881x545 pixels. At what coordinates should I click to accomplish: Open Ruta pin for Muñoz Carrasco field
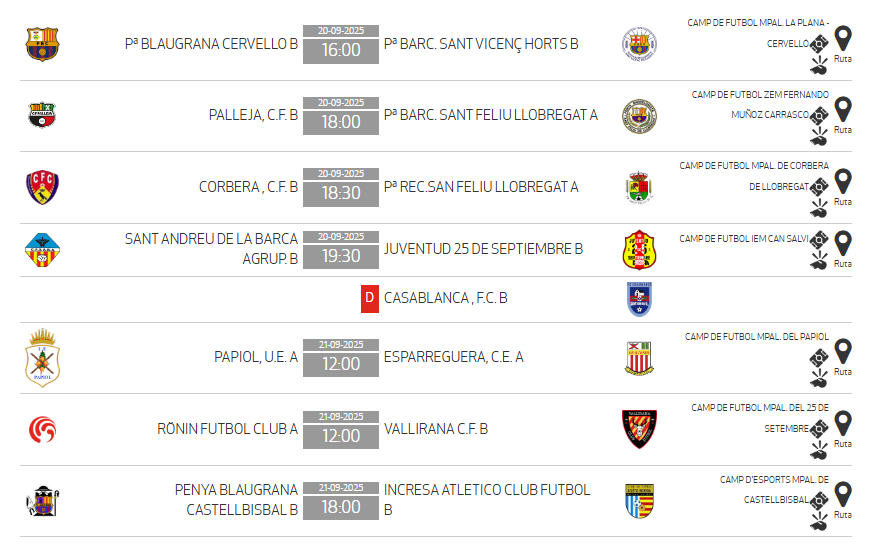(x=843, y=109)
